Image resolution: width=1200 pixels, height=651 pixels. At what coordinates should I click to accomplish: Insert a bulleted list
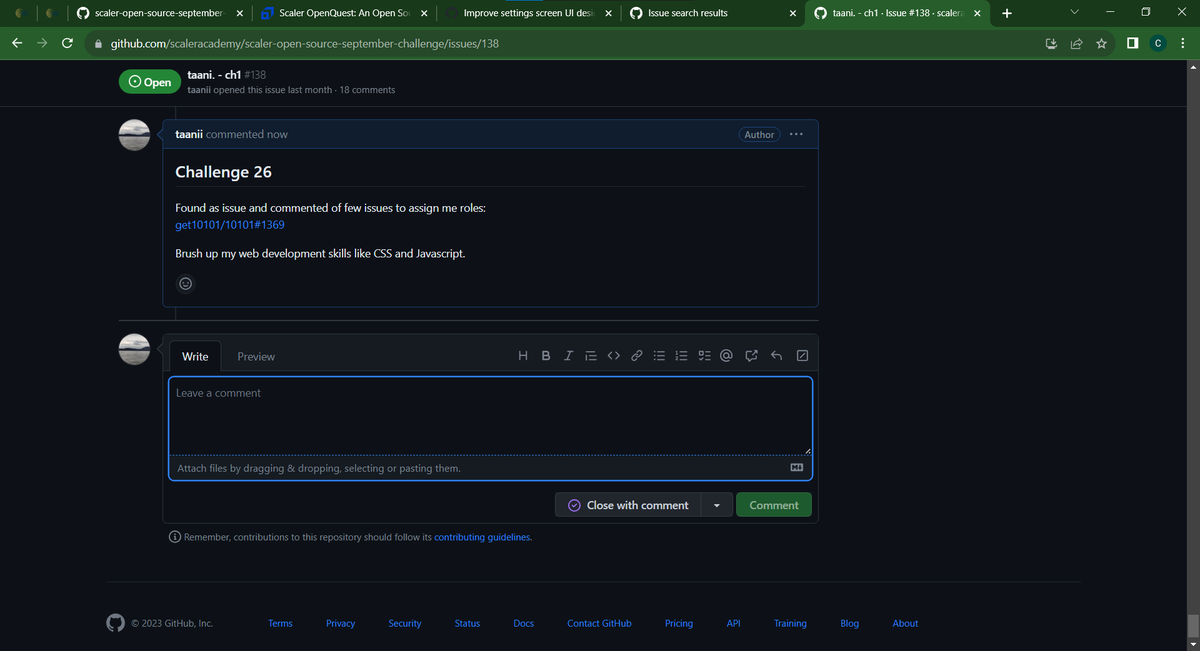[659, 356]
